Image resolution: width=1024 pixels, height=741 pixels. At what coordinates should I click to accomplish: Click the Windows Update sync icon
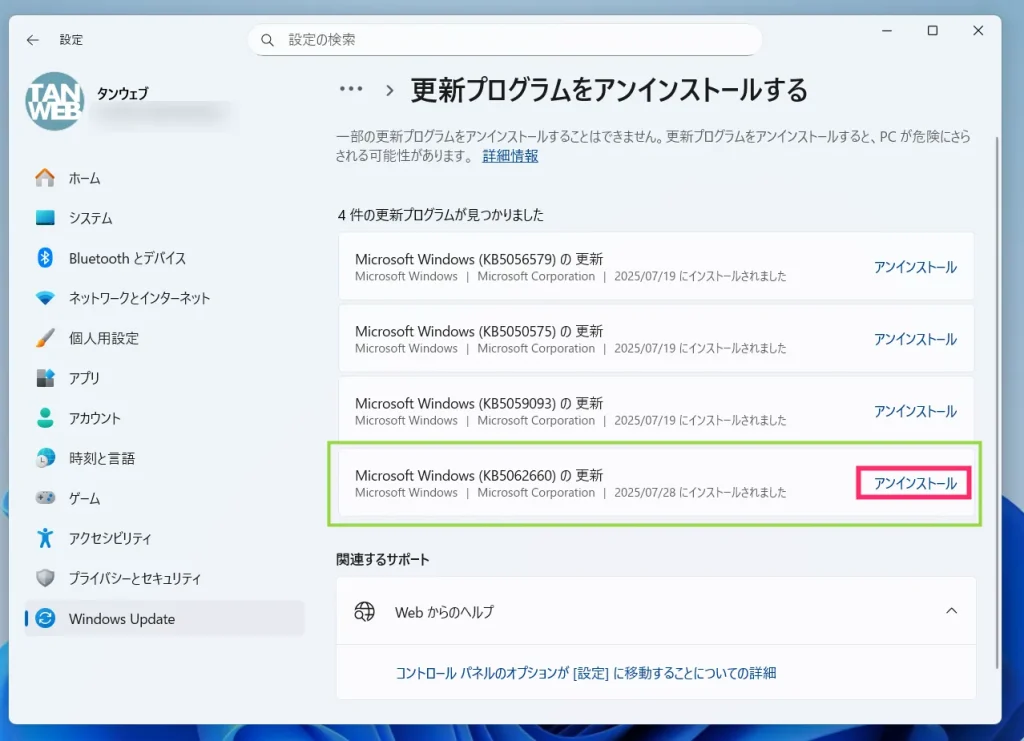pyautogui.click(x=45, y=618)
